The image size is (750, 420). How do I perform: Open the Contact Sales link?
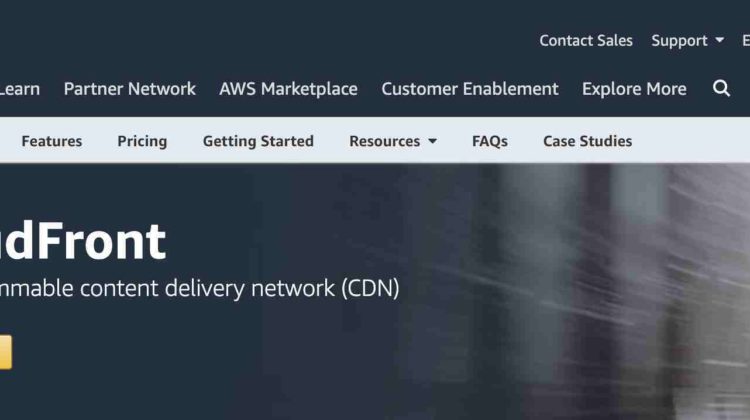pos(586,41)
